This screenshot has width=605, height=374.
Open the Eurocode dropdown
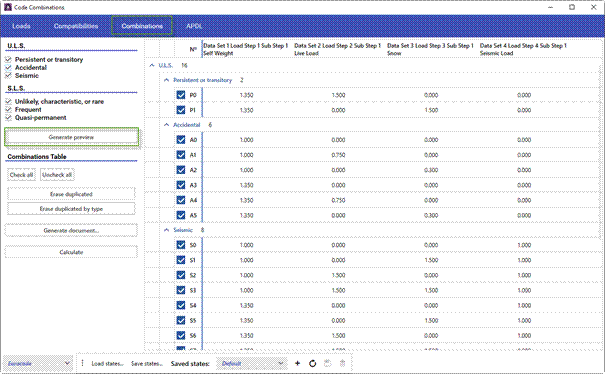pos(38,364)
